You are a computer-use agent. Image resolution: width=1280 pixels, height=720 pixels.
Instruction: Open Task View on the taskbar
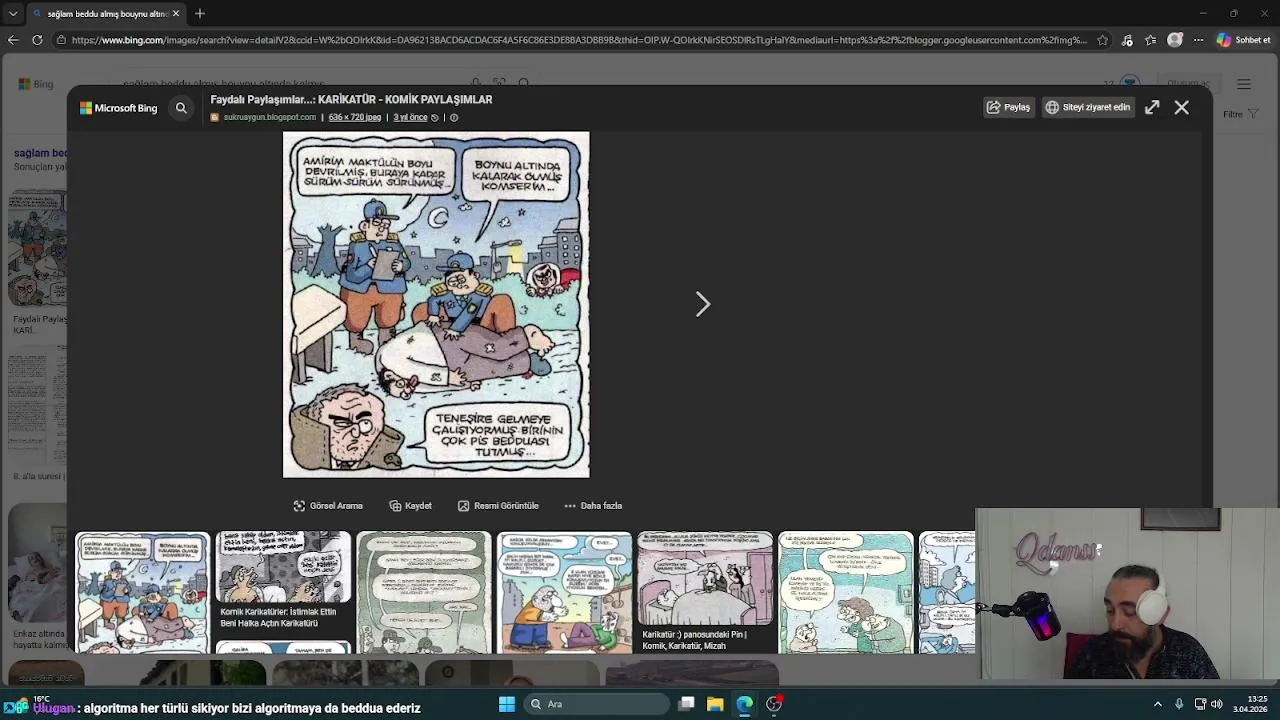(687, 704)
